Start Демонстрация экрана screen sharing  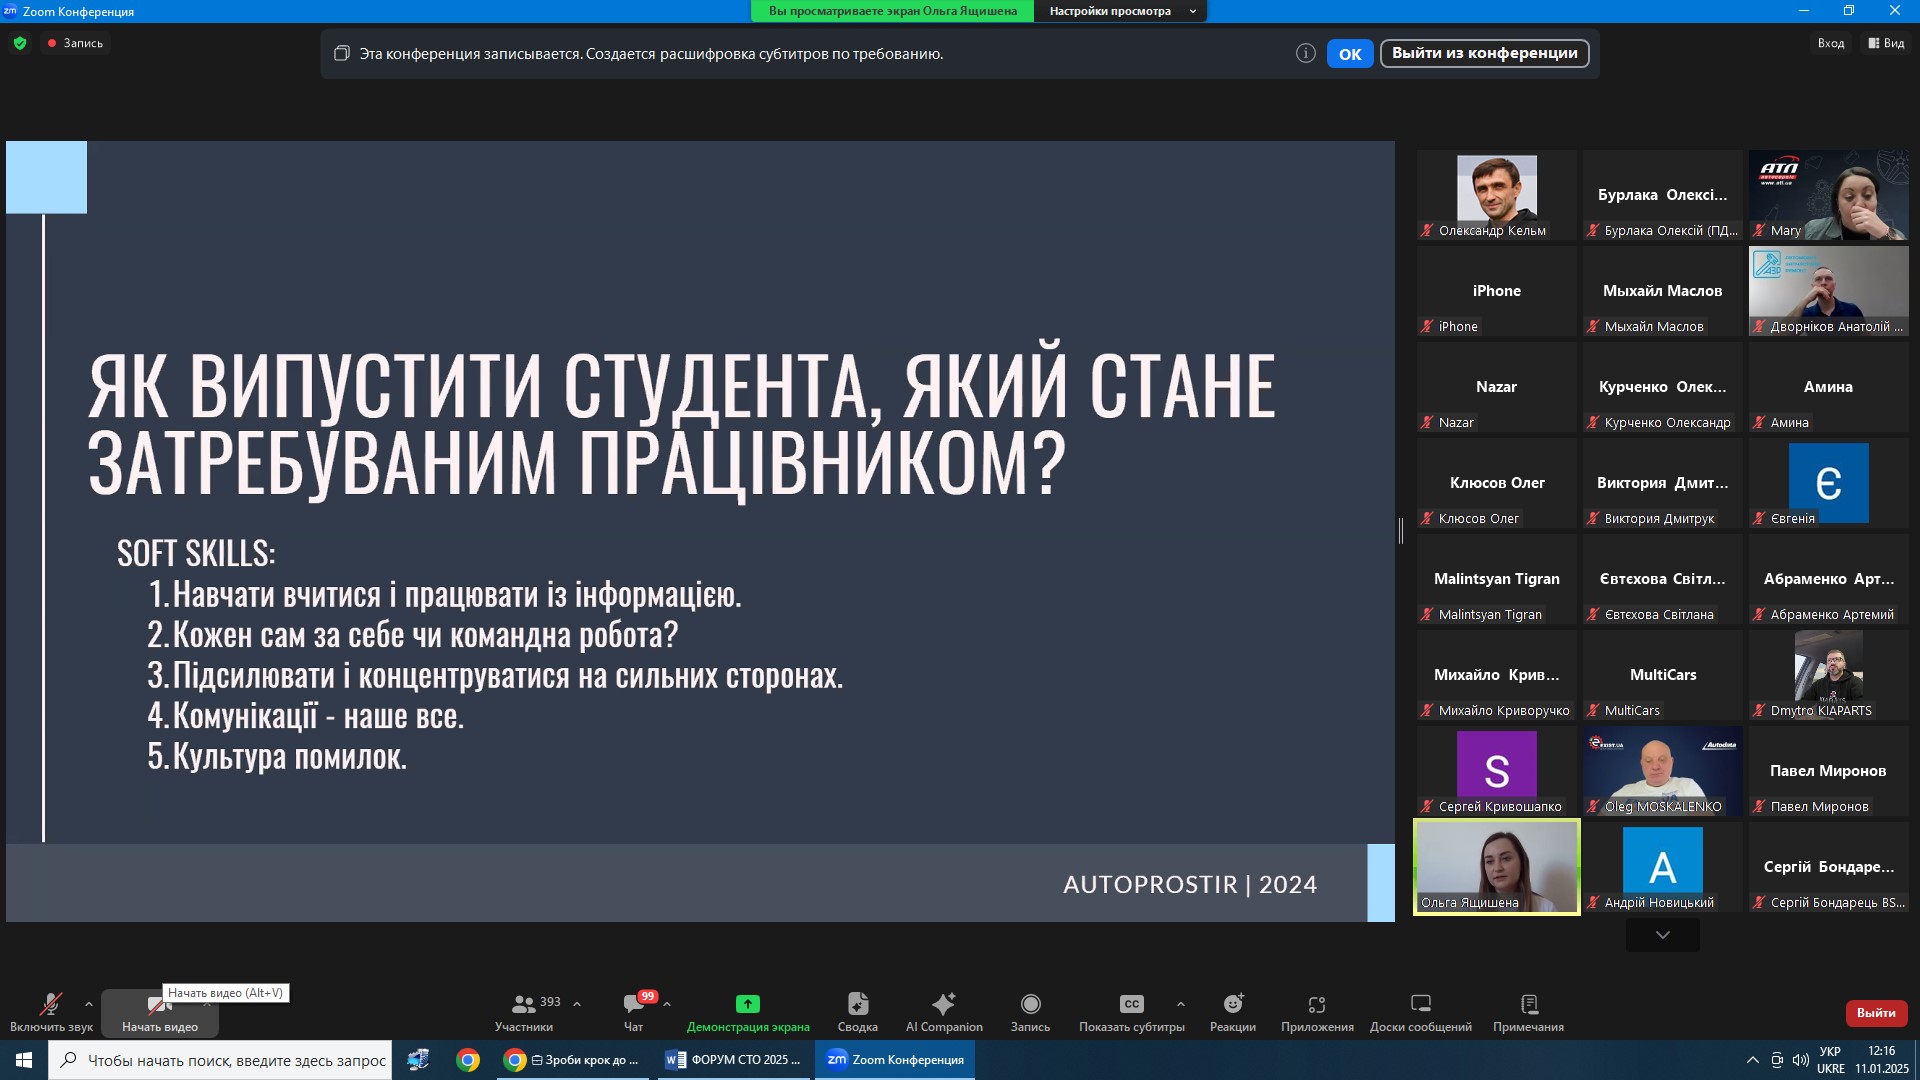click(x=748, y=1012)
